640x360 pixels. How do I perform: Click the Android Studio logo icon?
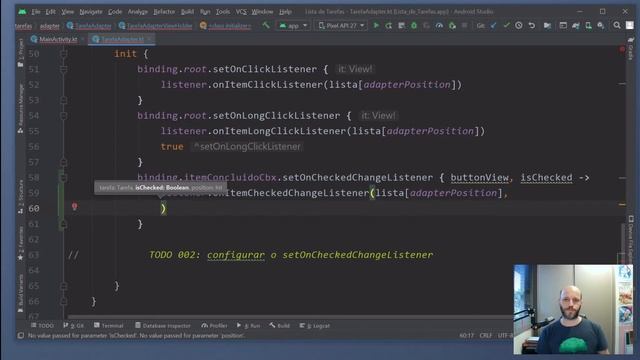(22, 12)
